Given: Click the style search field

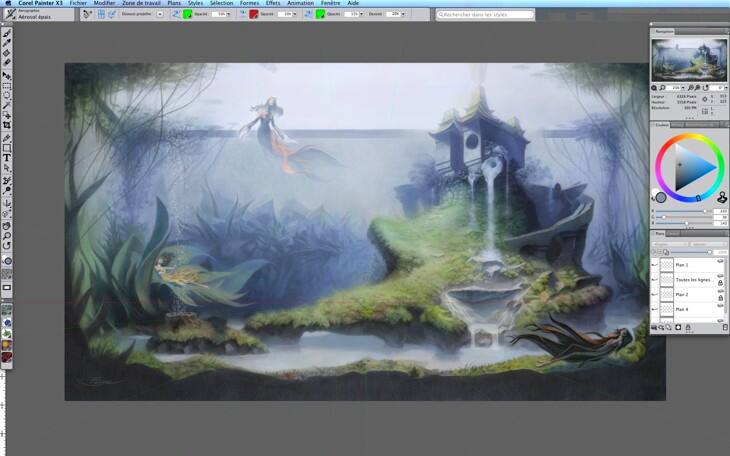Looking at the screenshot, I should pyautogui.click(x=485, y=15).
